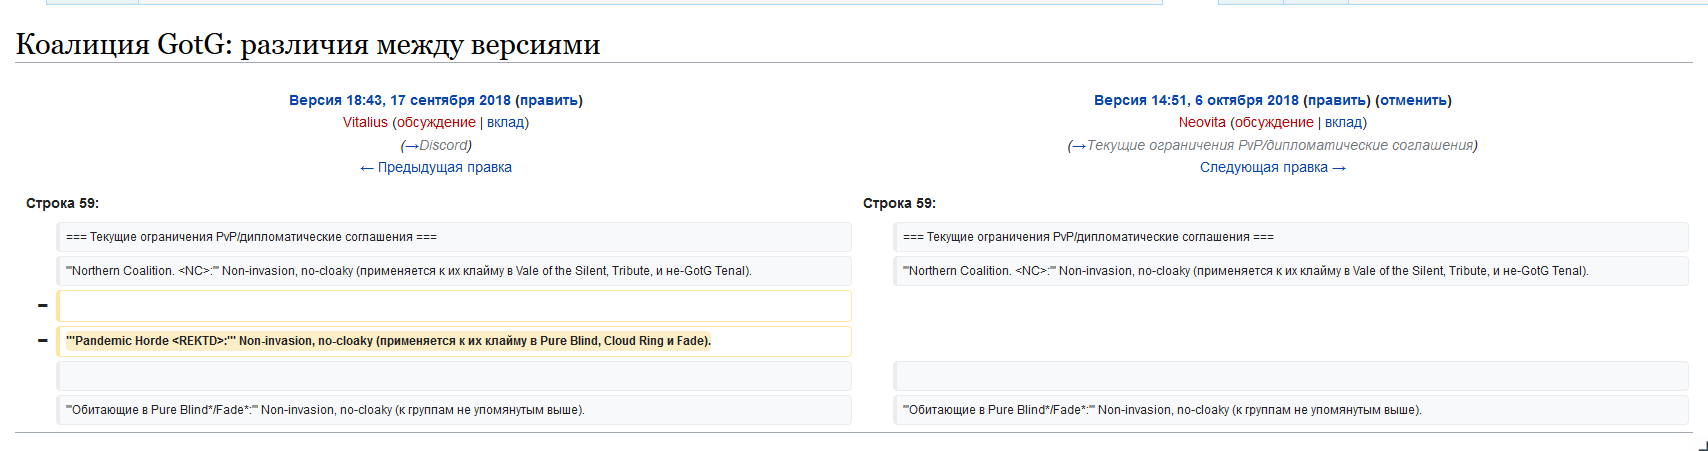Click the "отменить" undo link
Screen dimensions: 1708x451
[1413, 100]
